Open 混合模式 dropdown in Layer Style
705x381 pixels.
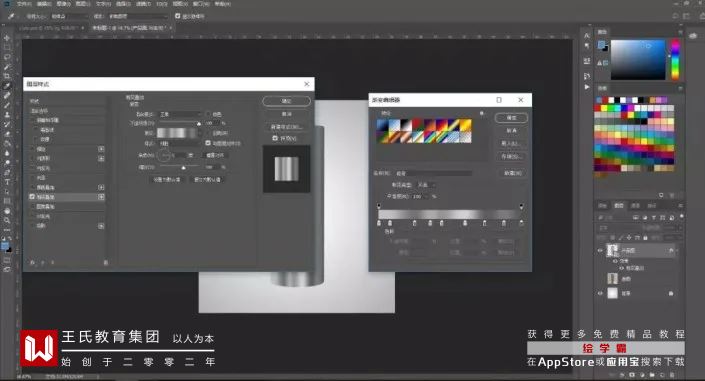coord(180,114)
